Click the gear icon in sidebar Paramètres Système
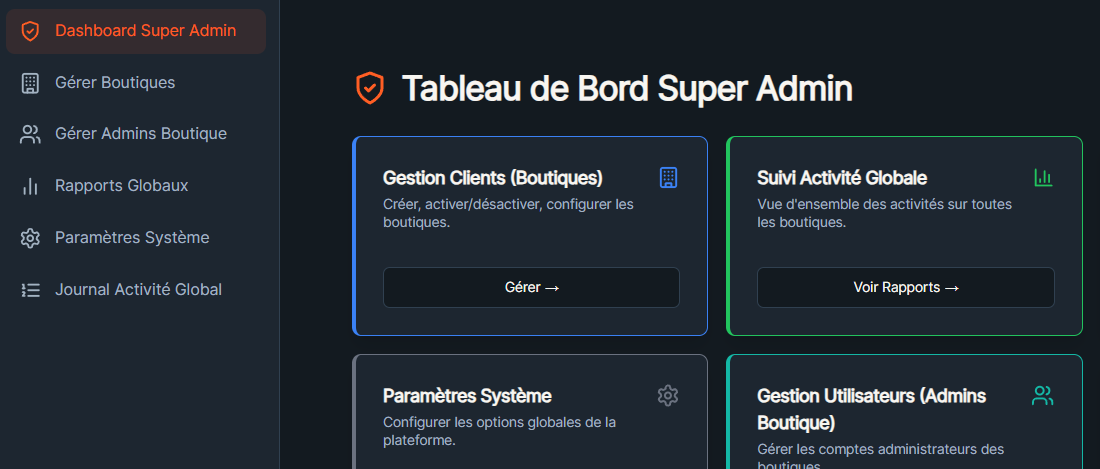 pyautogui.click(x=29, y=238)
